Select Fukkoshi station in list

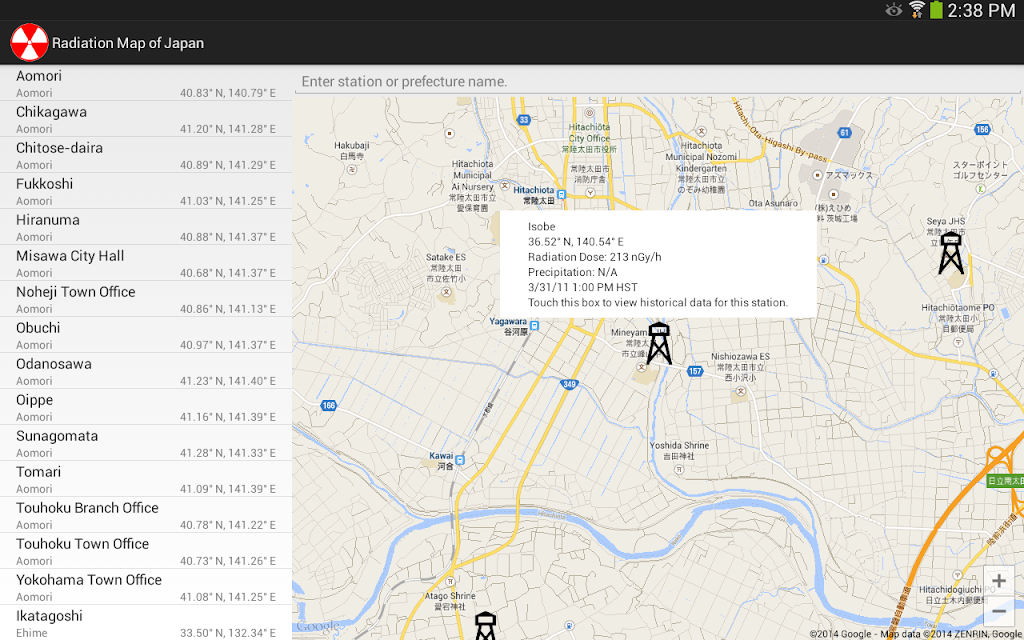click(x=146, y=191)
